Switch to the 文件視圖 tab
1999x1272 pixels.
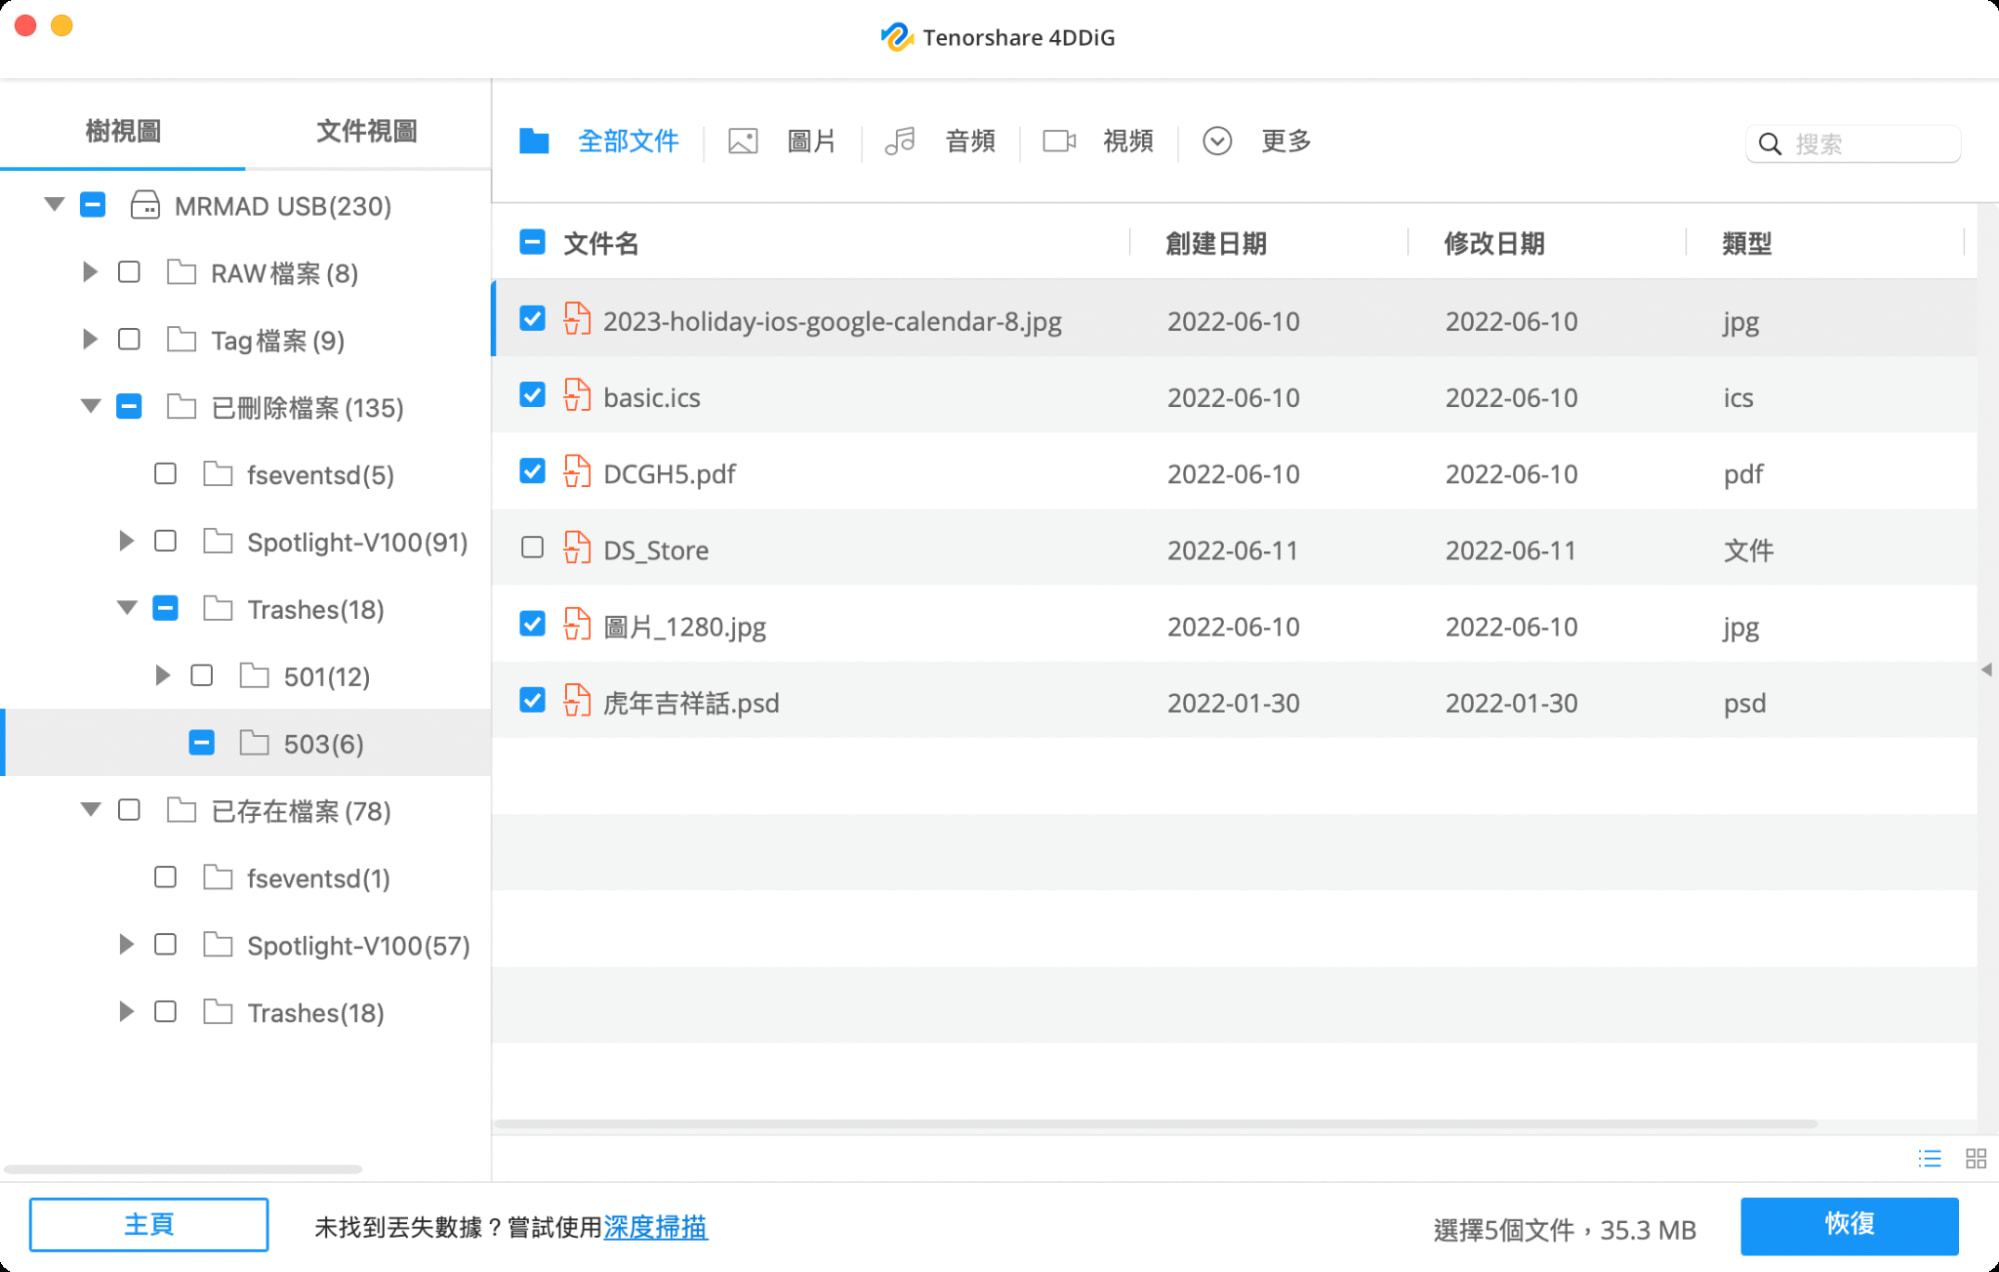click(366, 130)
